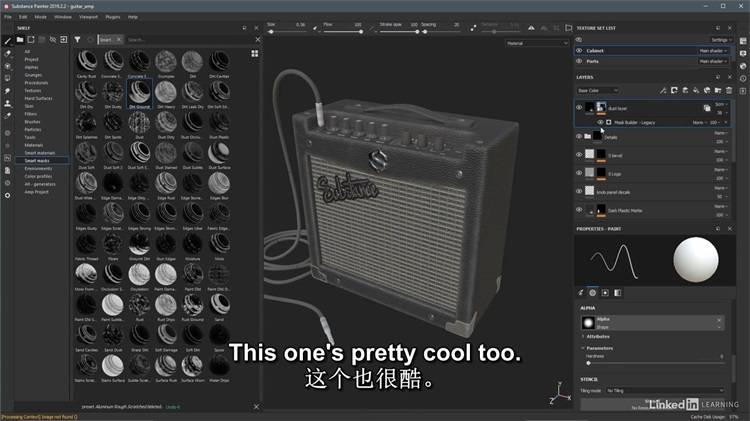Select Grunges shelf category
Screen dimensions: 750x421
[x=33, y=75]
